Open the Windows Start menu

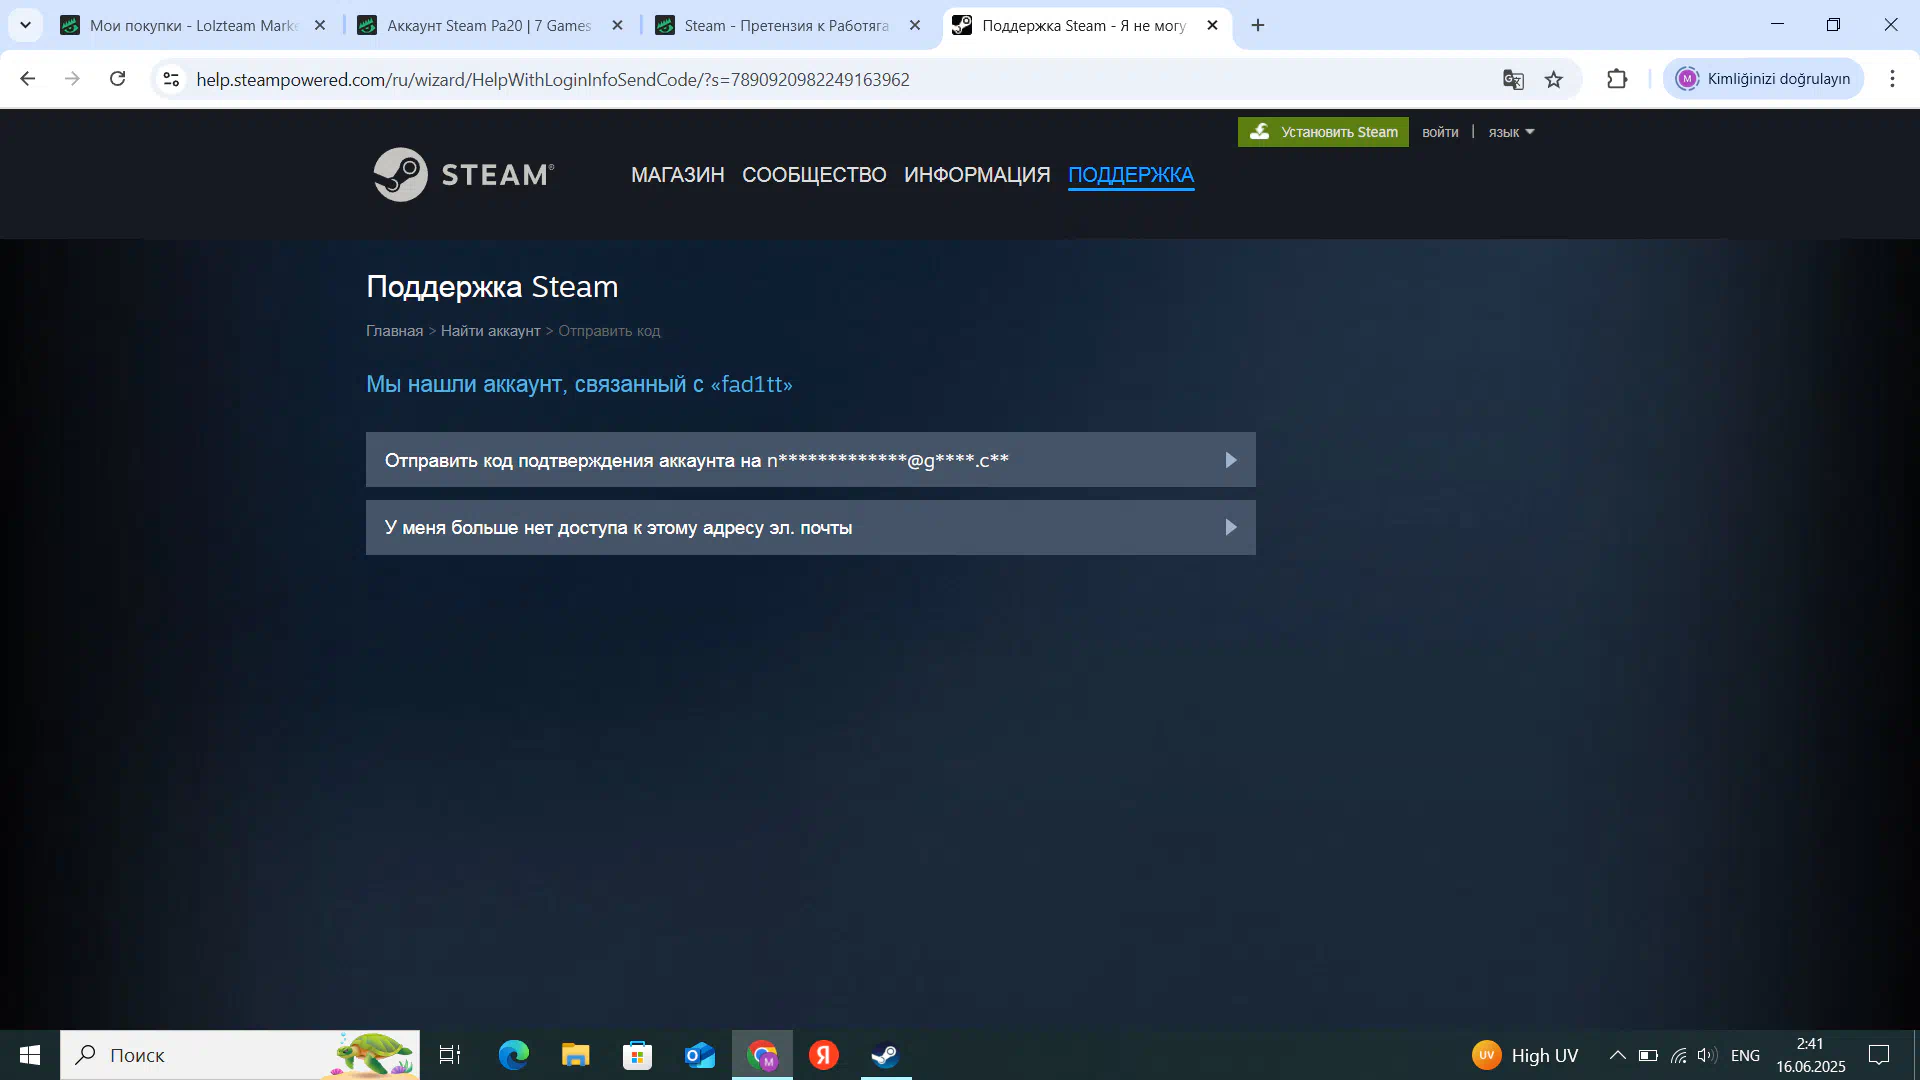tap(30, 1055)
